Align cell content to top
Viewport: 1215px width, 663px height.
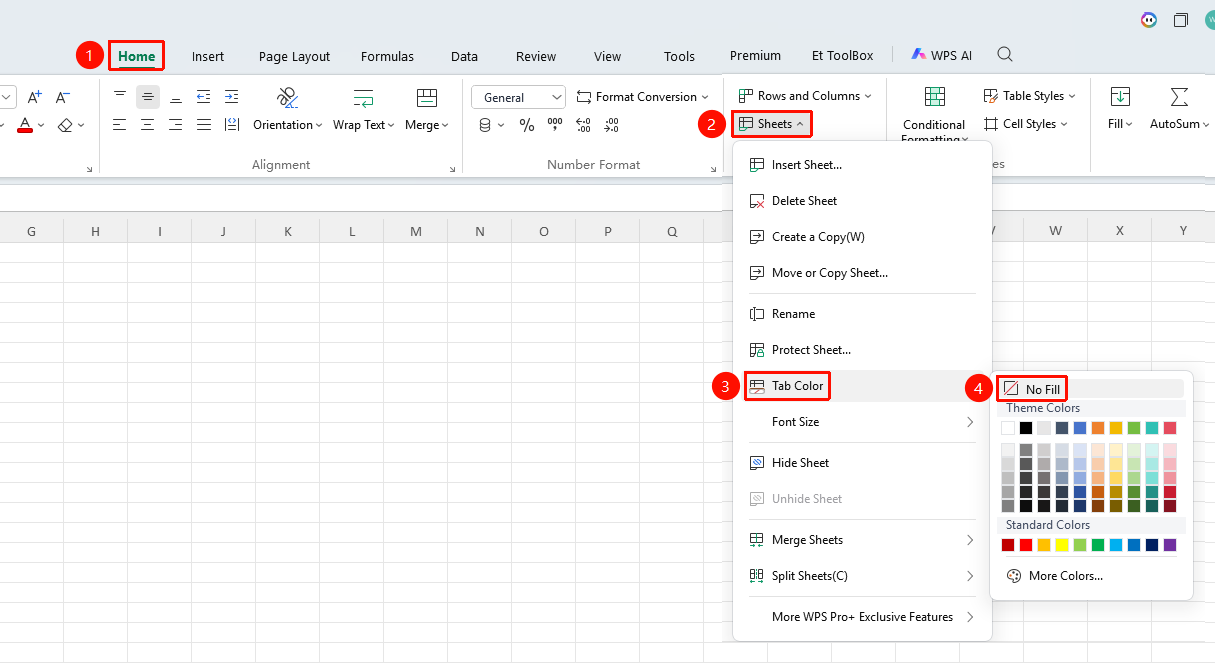point(120,97)
